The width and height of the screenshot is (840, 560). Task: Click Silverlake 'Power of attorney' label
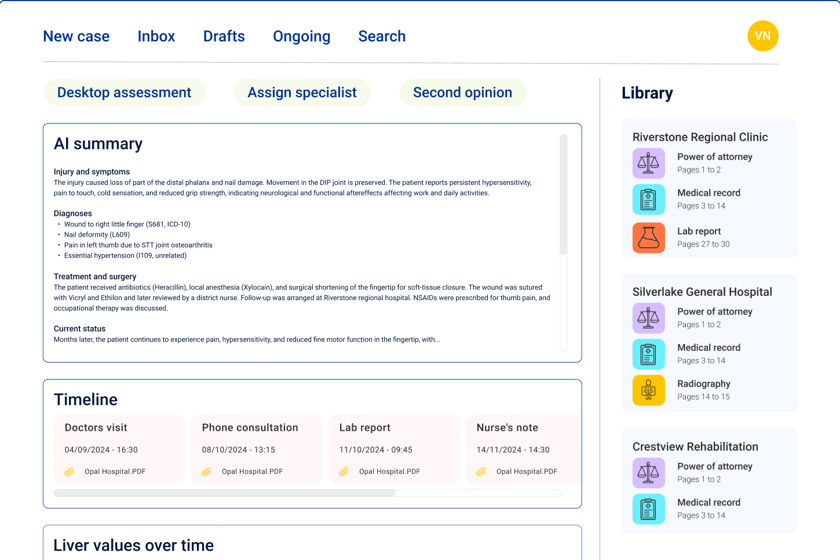[715, 311]
